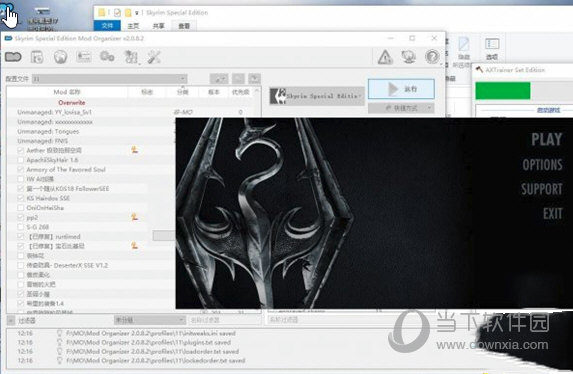Click the Update globe icon near warning icon
Viewport: 573px width, 374px height.
409,57
